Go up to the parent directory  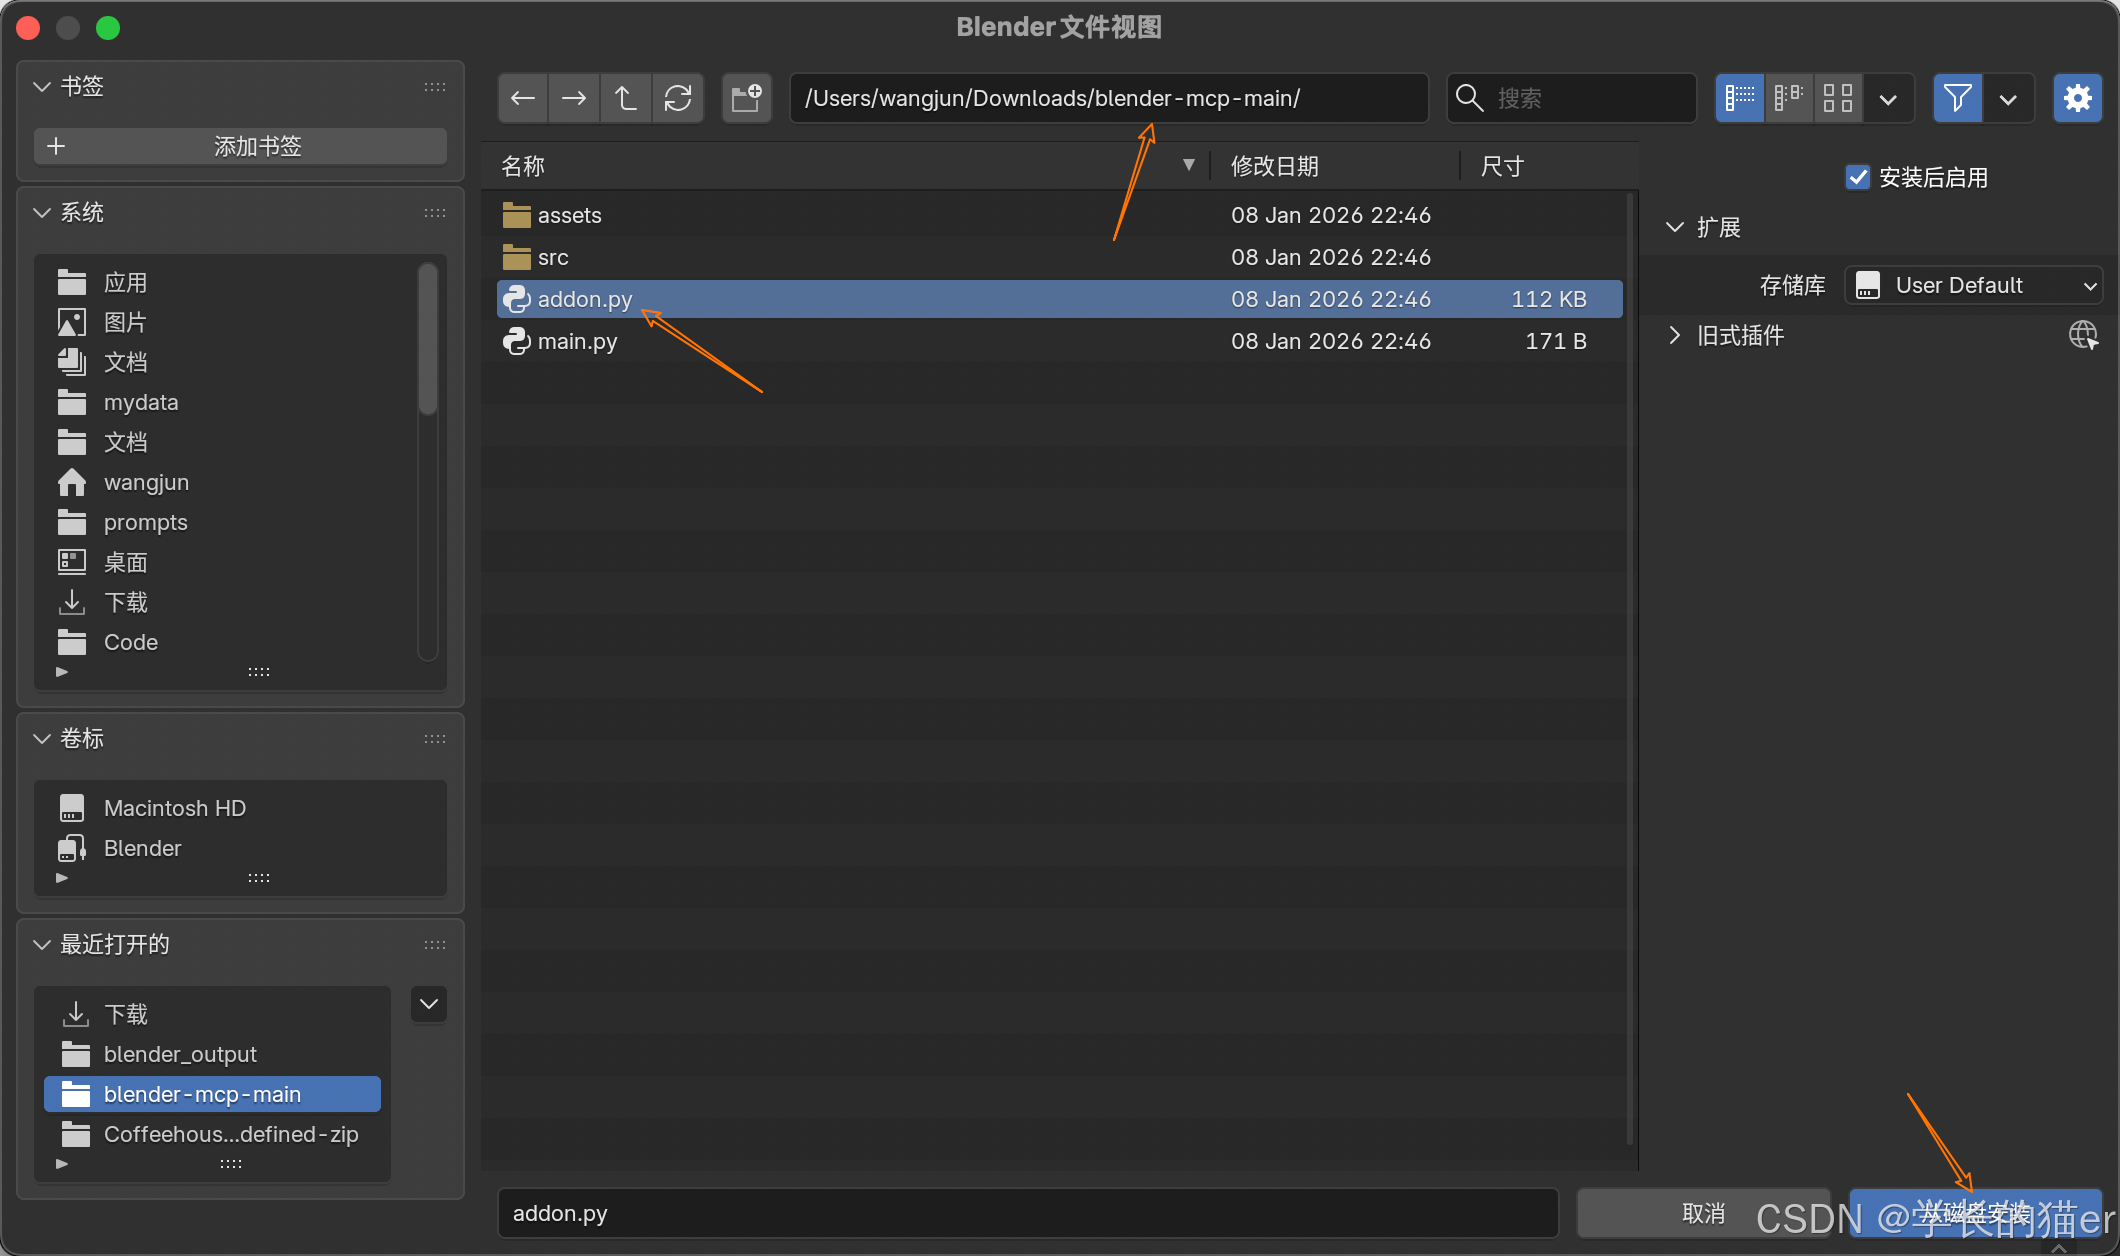tap(626, 98)
